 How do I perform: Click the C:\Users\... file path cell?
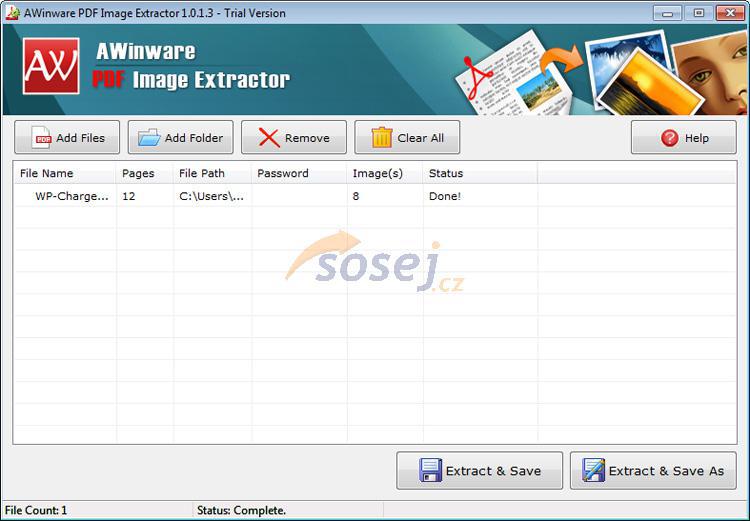point(212,196)
